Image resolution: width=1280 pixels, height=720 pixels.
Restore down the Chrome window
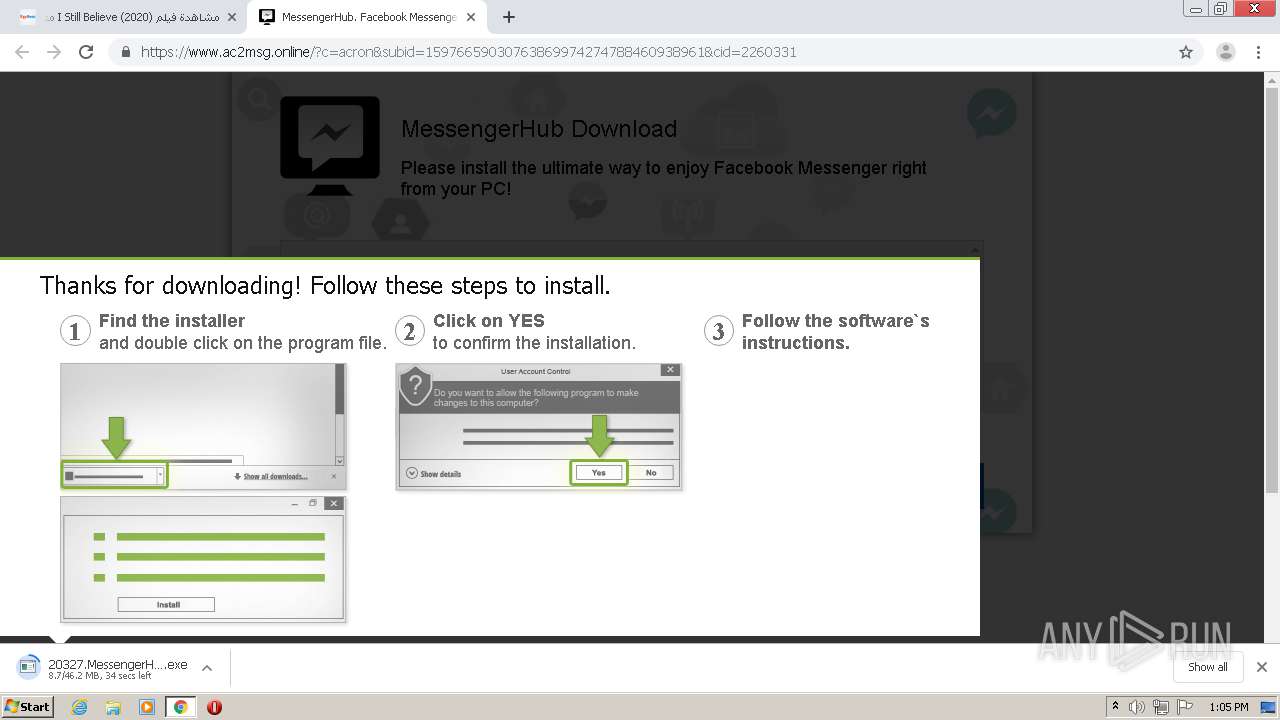coord(1221,9)
